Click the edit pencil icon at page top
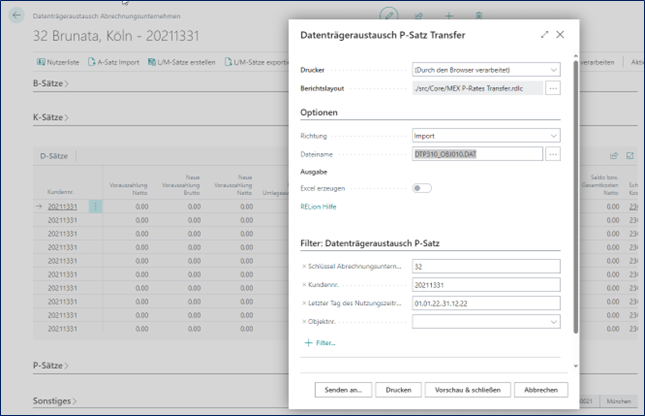Image resolution: width=645 pixels, height=416 pixels. pyautogui.click(x=390, y=16)
